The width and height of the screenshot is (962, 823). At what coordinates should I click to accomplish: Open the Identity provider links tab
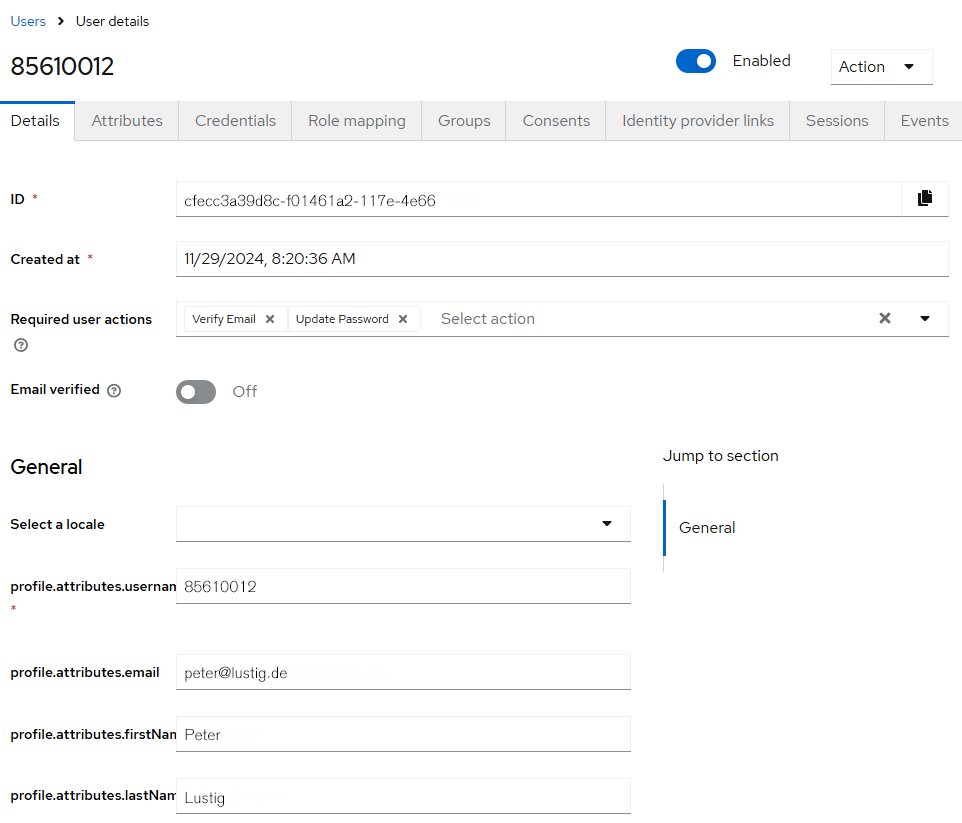(x=698, y=121)
